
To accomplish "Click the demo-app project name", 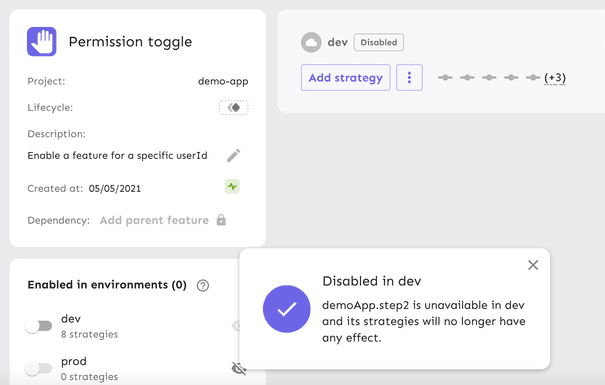I will 223,81.
